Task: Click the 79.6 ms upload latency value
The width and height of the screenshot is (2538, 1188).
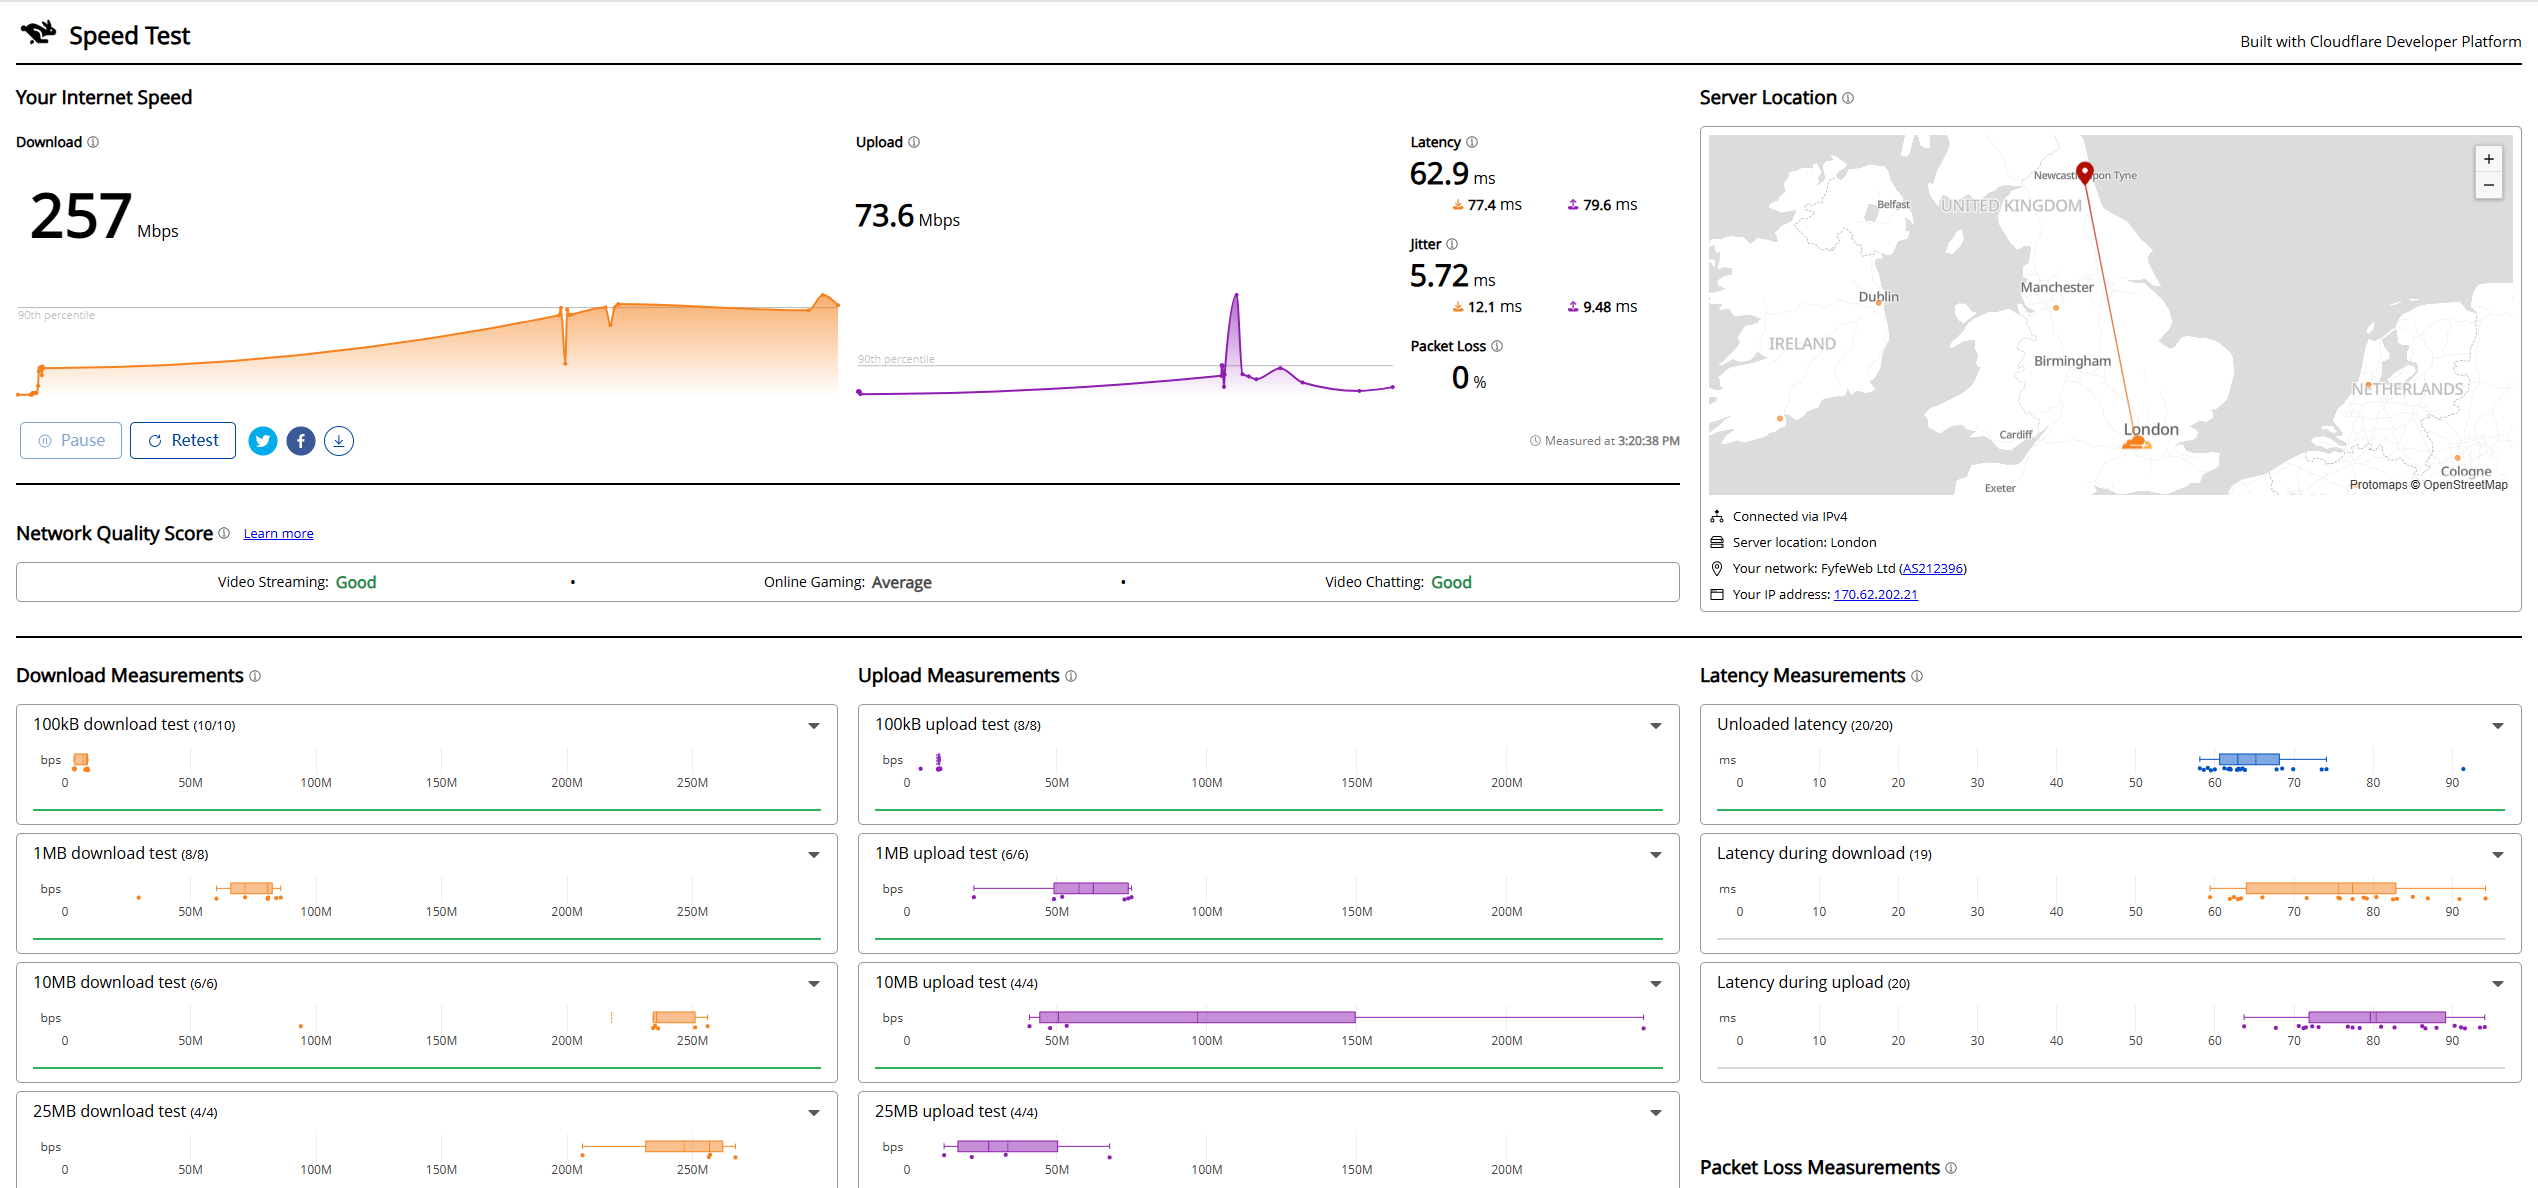Action: point(1603,205)
